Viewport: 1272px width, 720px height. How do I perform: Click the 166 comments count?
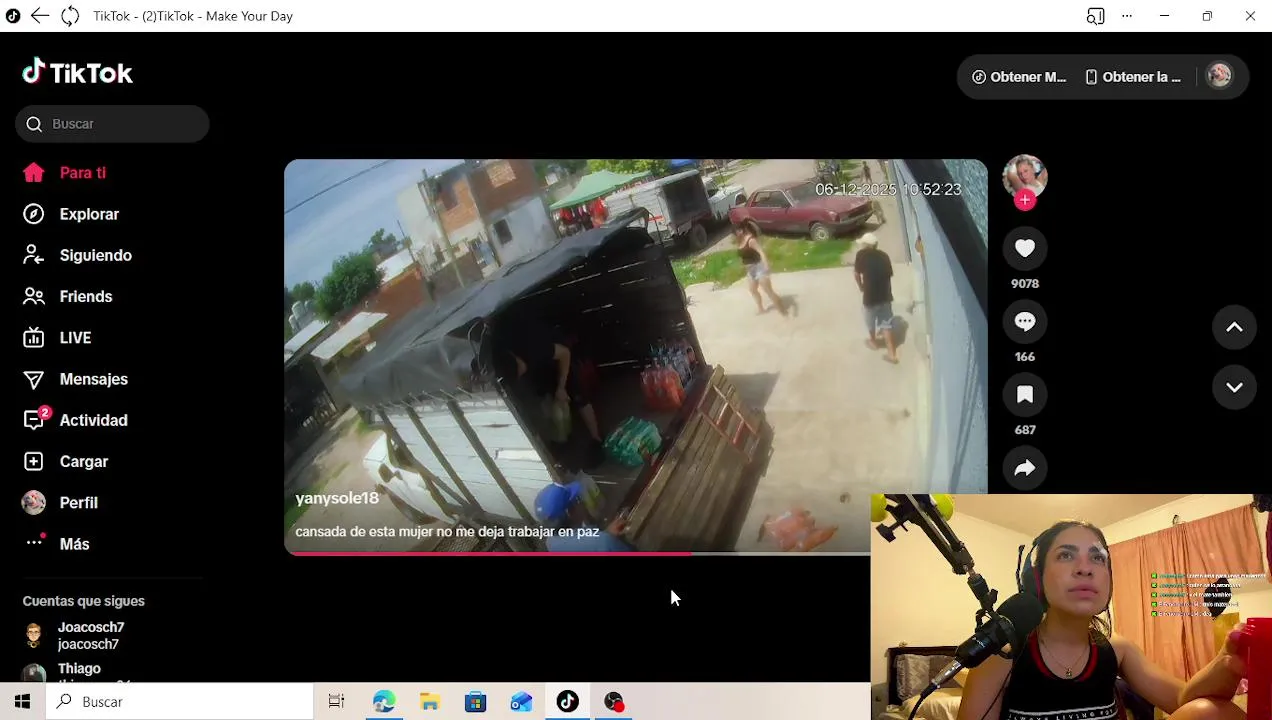point(1025,357)
